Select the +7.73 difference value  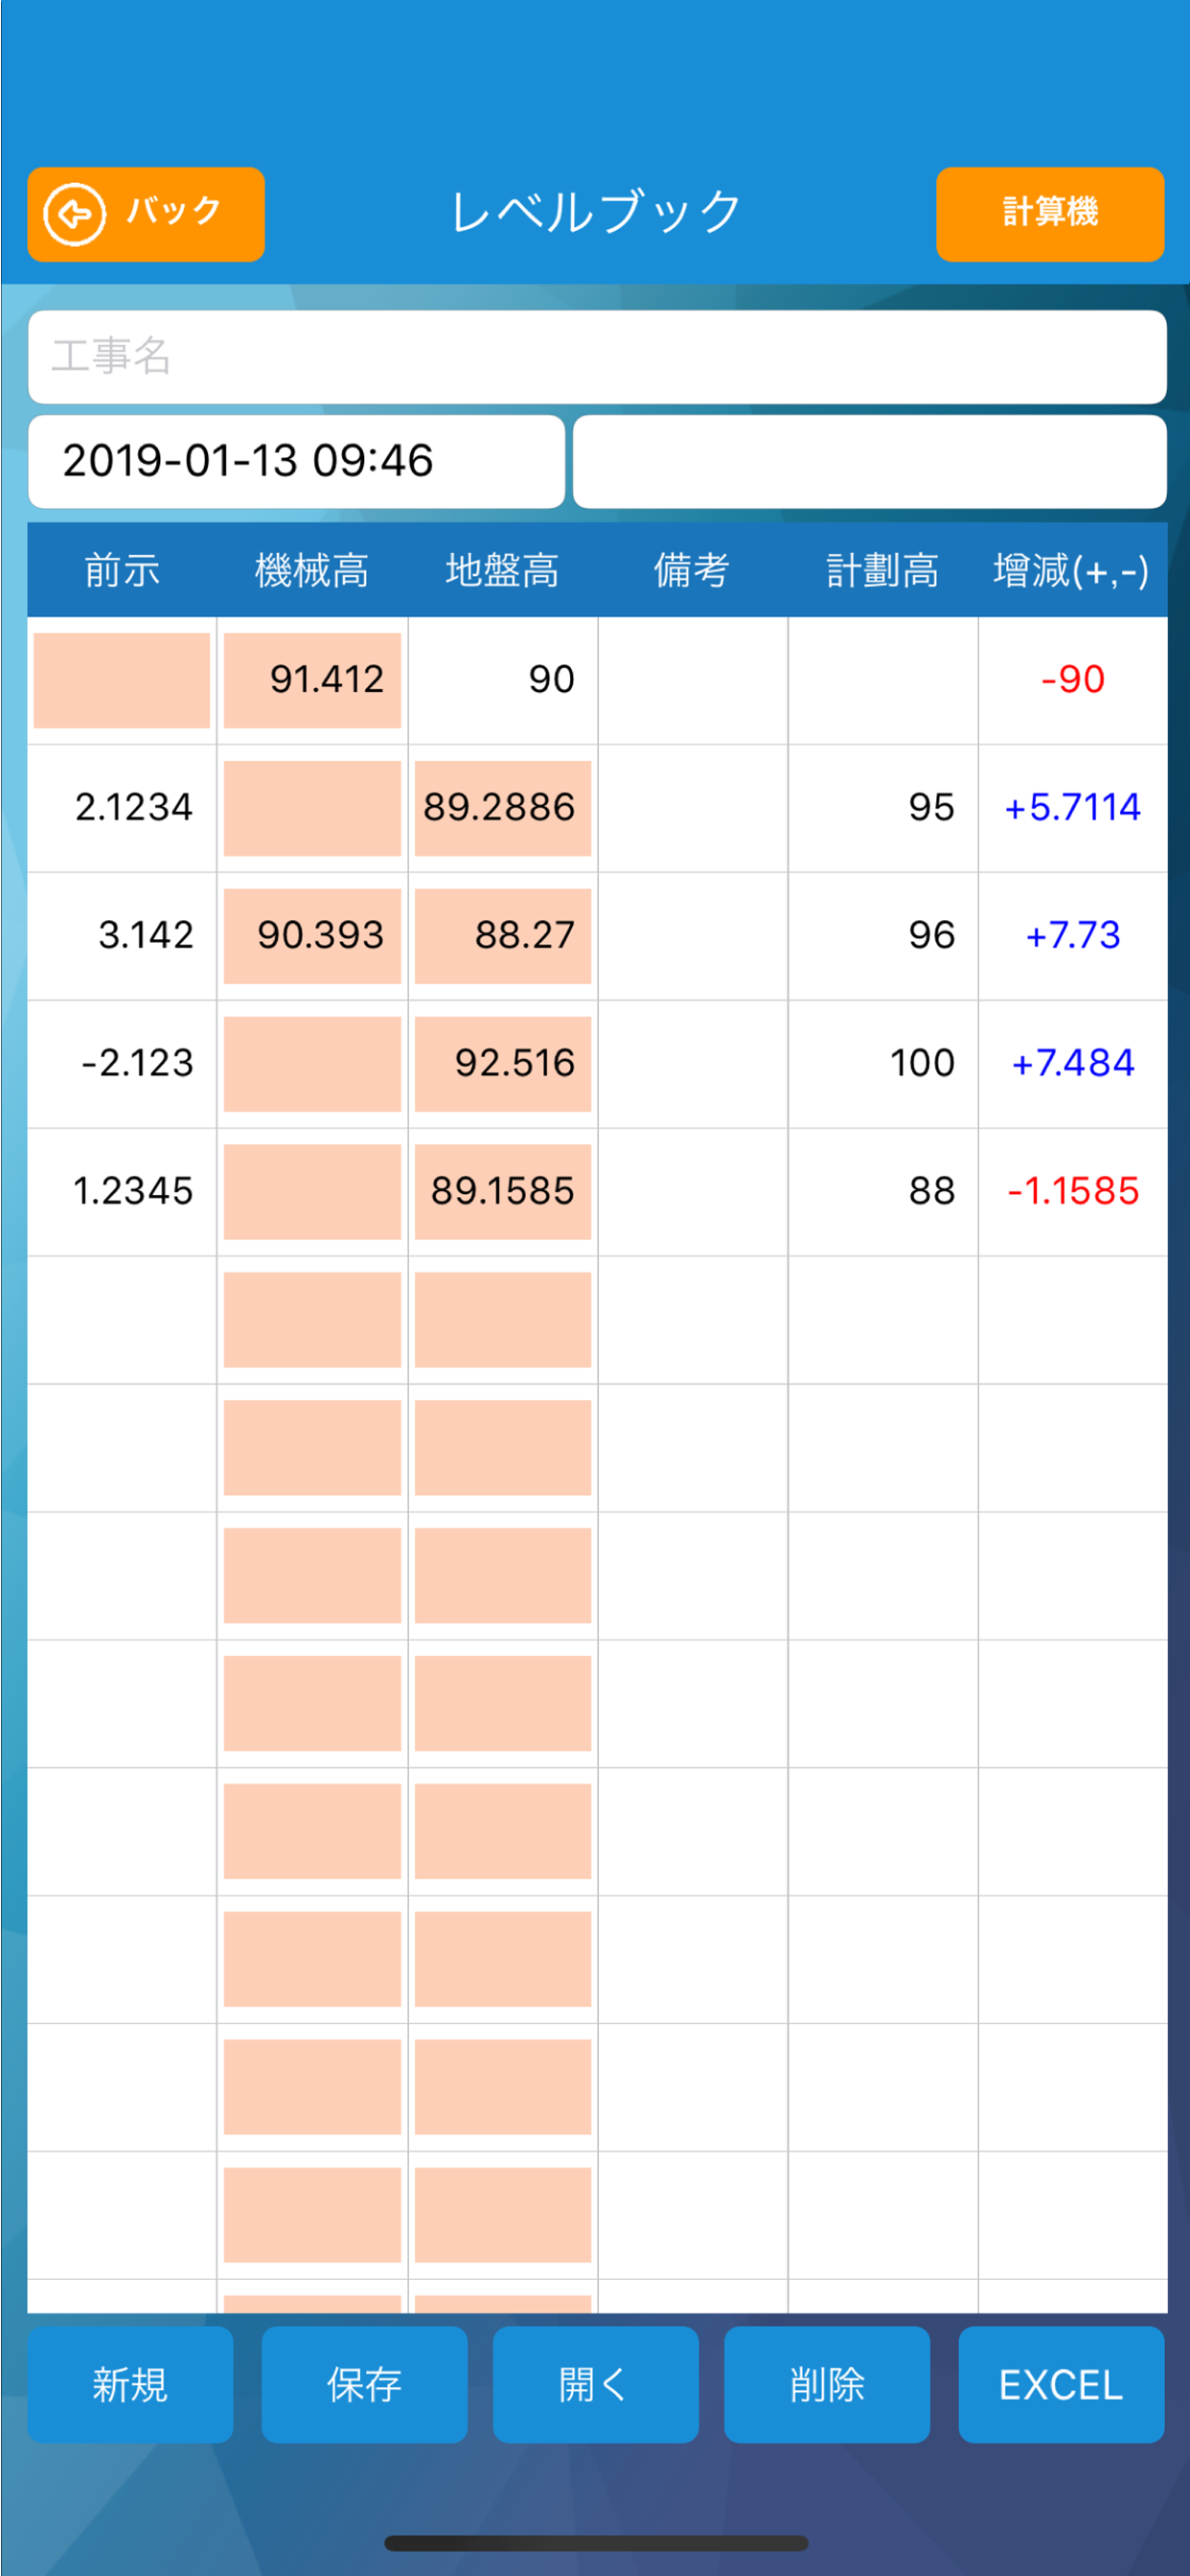1072,936
